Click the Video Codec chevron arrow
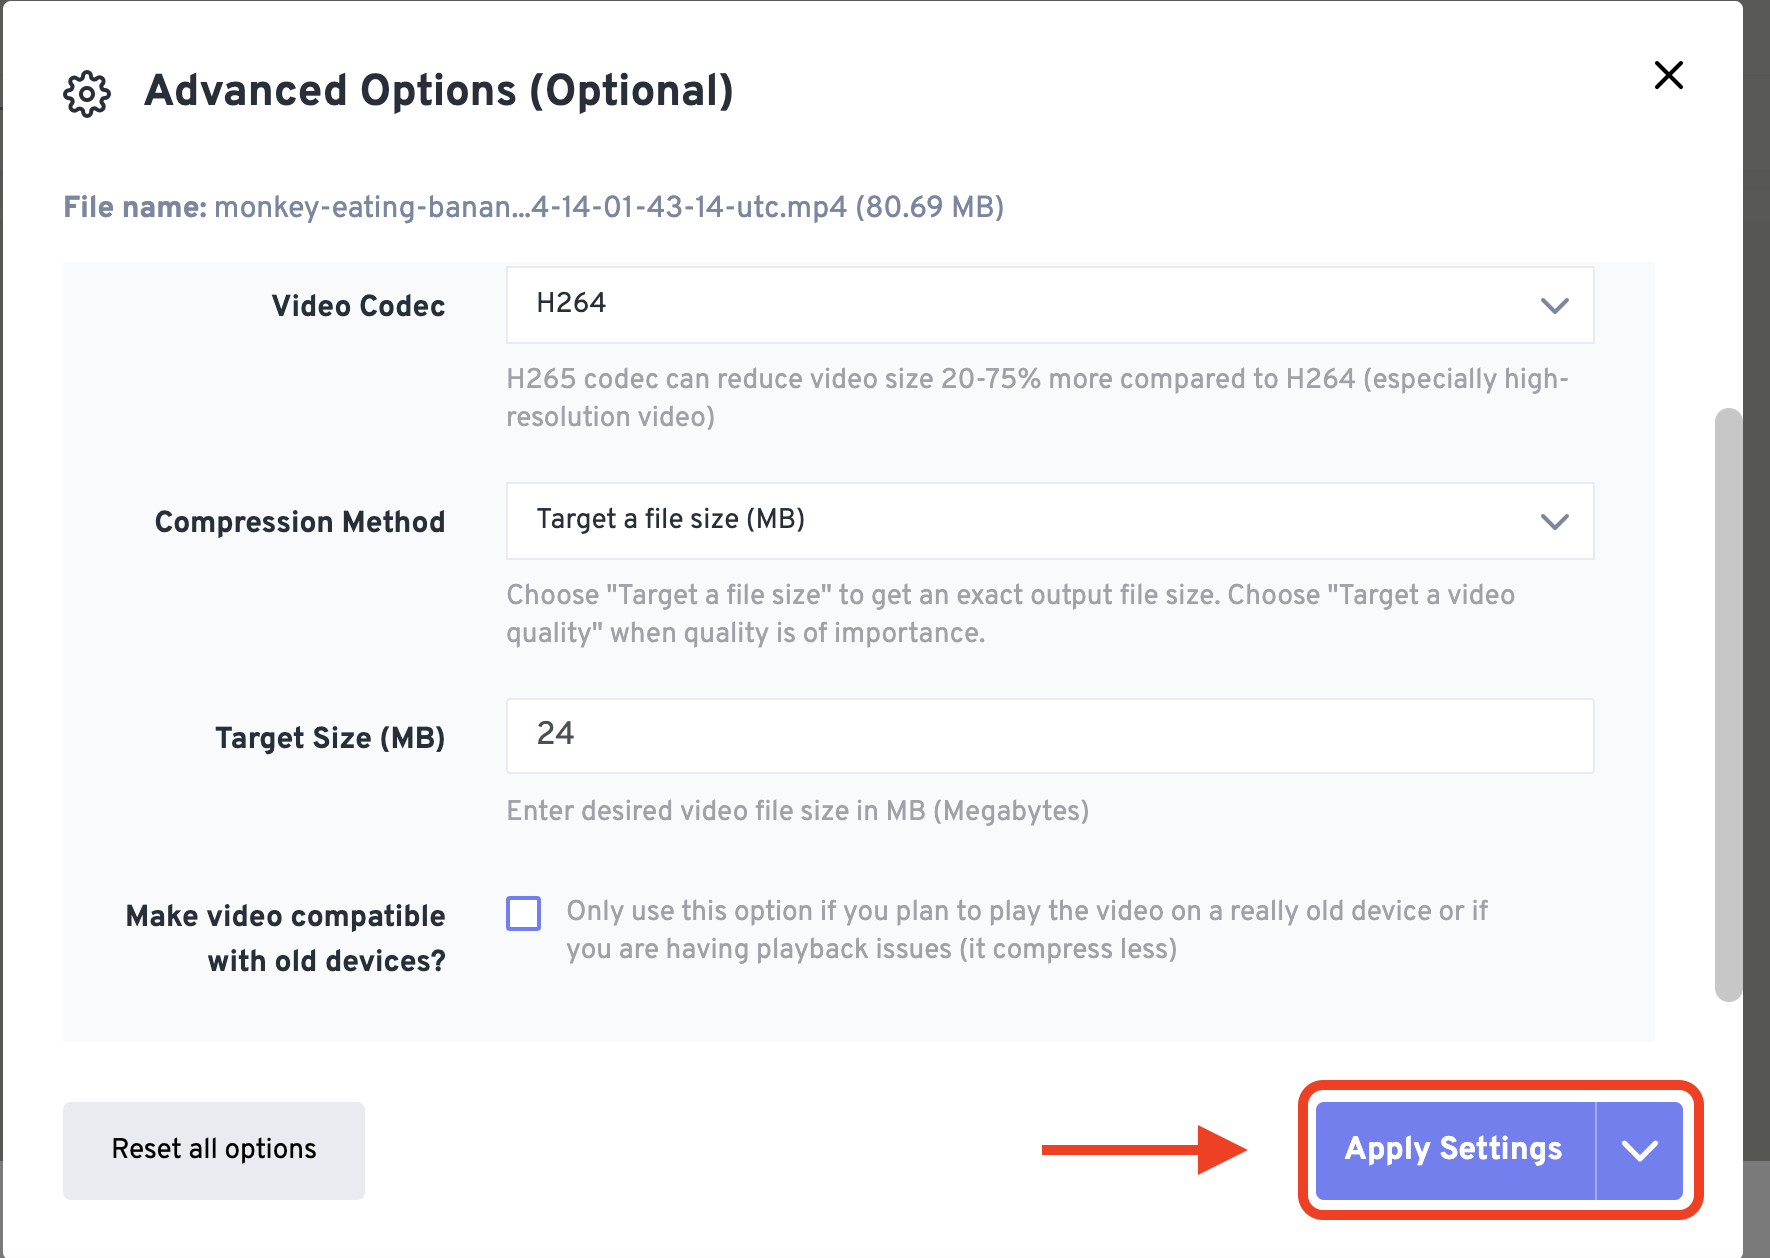 [1555, 307]
